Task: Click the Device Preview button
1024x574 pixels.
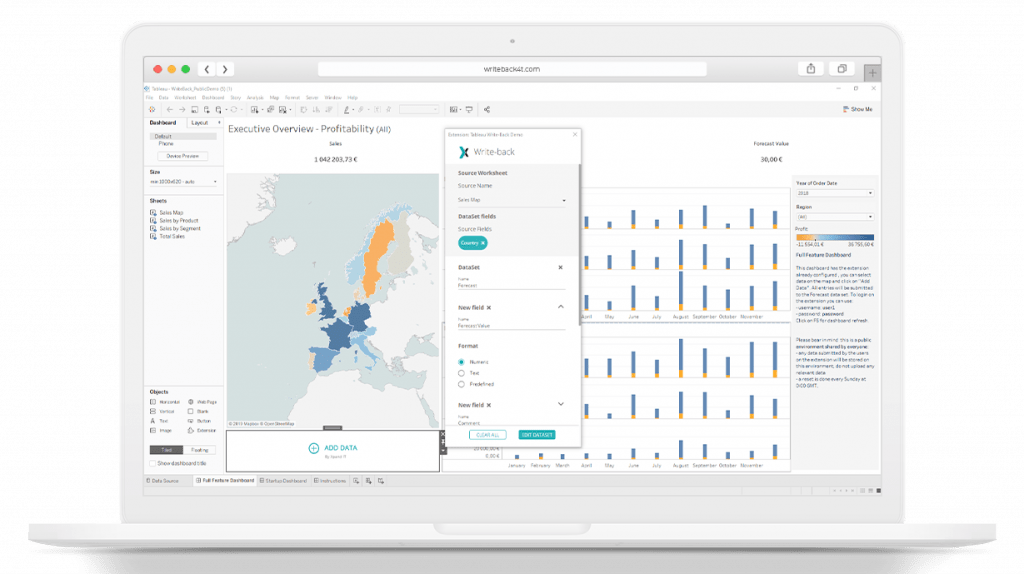Action: coord(183,156)
